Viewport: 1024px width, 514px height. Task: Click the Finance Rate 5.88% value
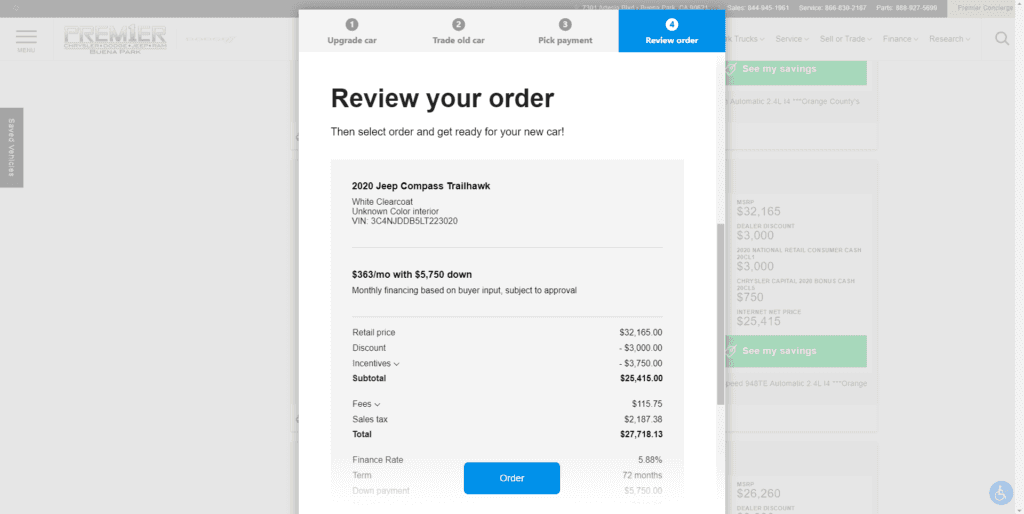point(650,460)
